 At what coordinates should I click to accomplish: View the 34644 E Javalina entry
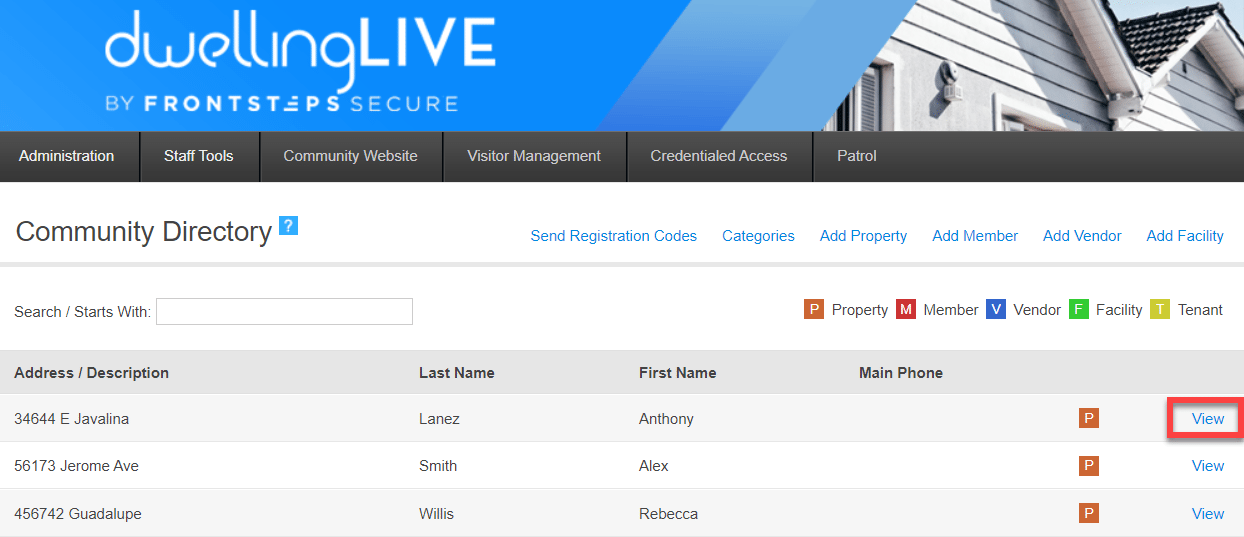point(1208,419)
